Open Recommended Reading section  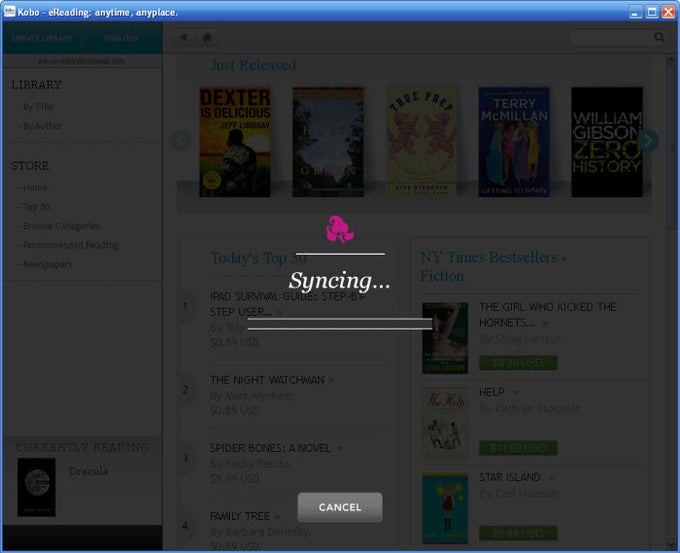tap(69, 245)
